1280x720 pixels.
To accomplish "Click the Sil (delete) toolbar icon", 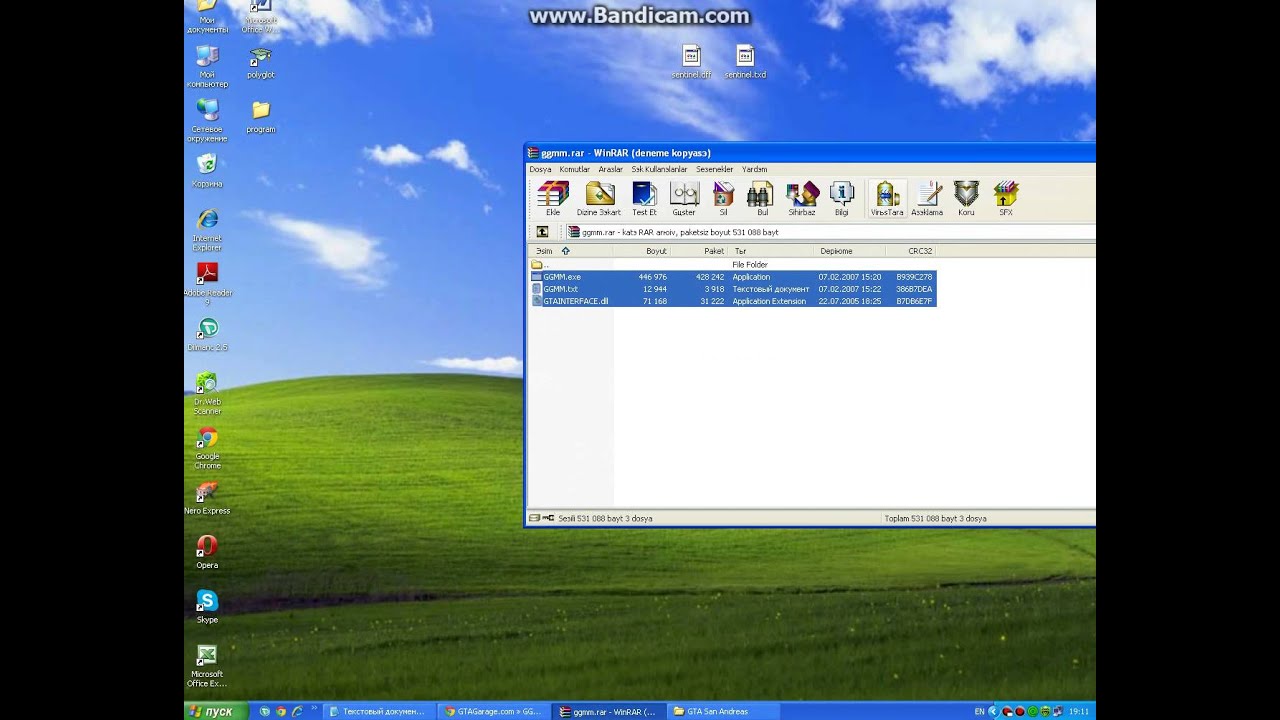I will pos(723,198).
